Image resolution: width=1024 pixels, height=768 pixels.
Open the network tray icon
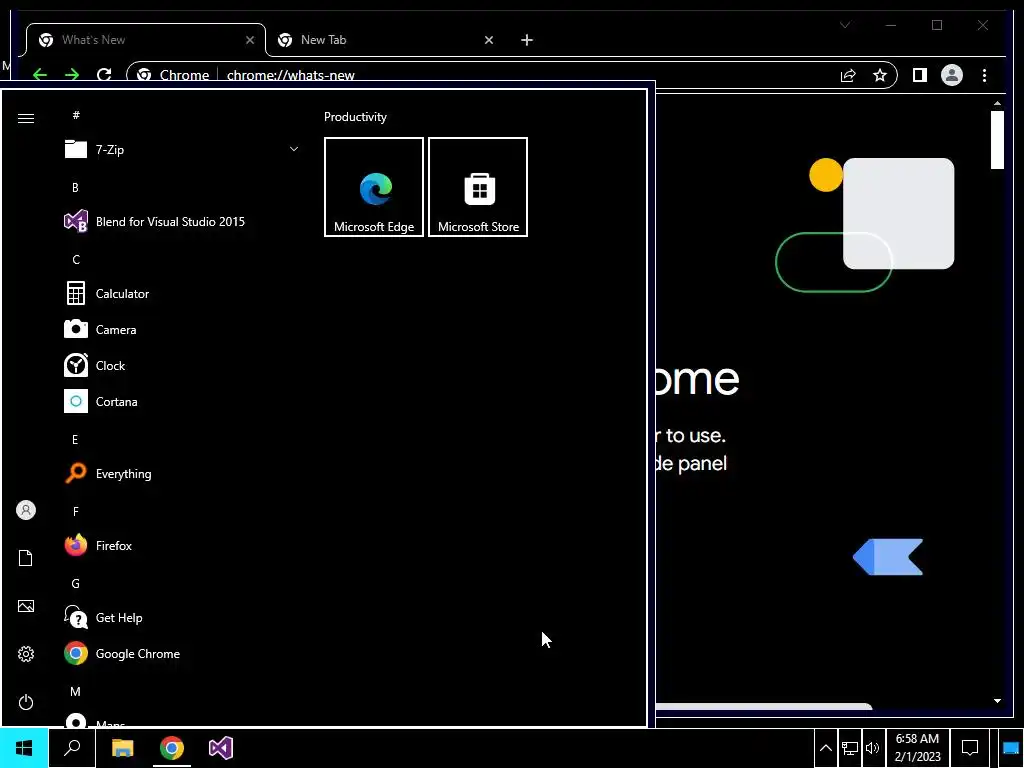tap(850, 748)
